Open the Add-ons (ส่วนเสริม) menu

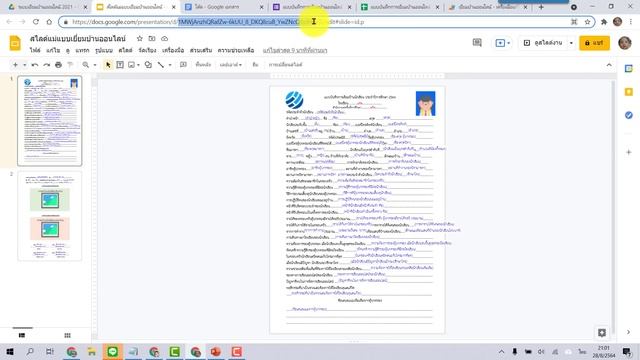201,50
